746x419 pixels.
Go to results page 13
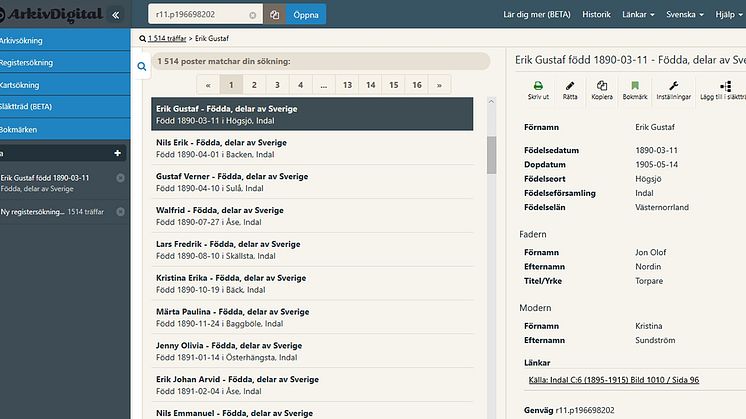(x=347, y=85)
